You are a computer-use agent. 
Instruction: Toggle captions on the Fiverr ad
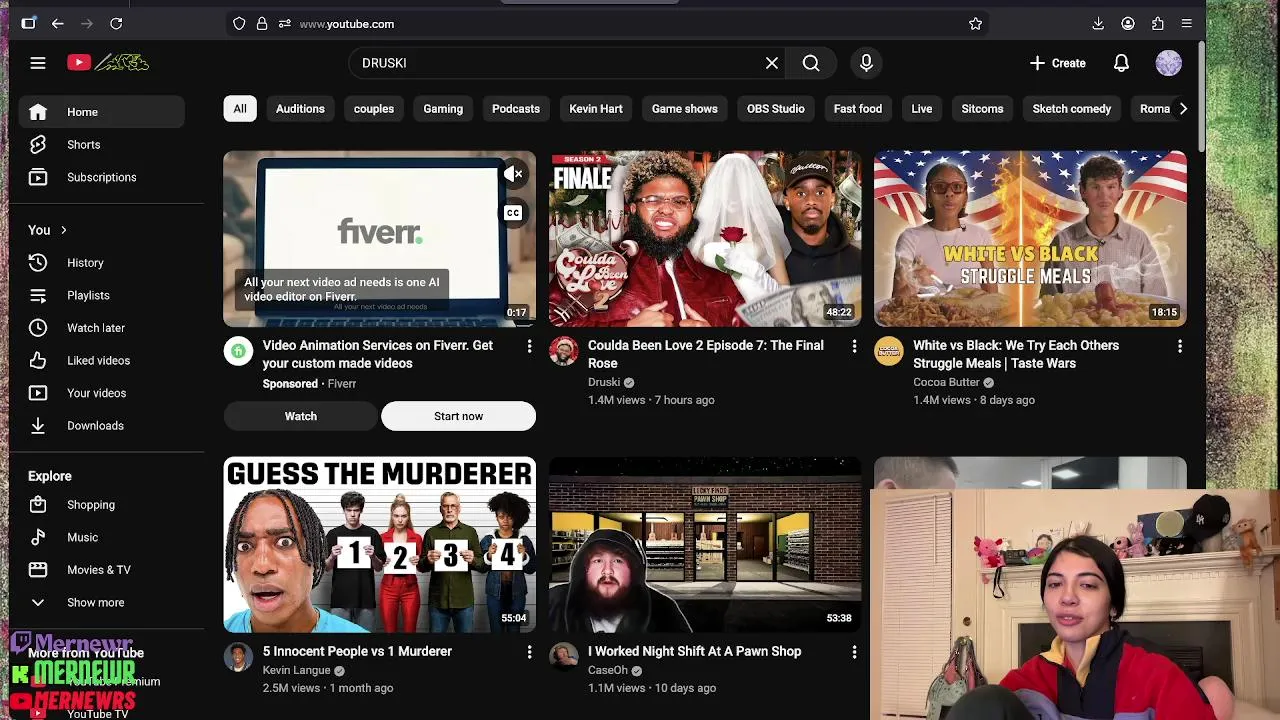pos(513,212)
